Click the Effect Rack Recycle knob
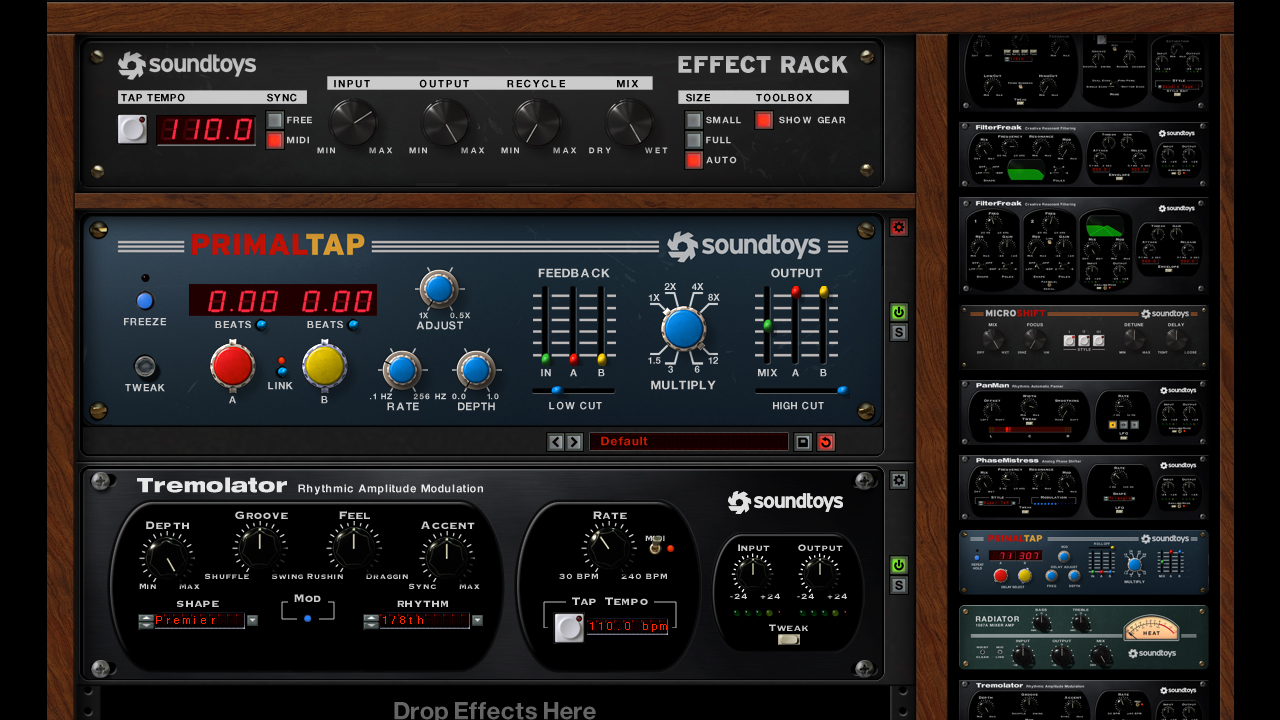This screenshot has width=1280, height=720. (x=537, y=122)
